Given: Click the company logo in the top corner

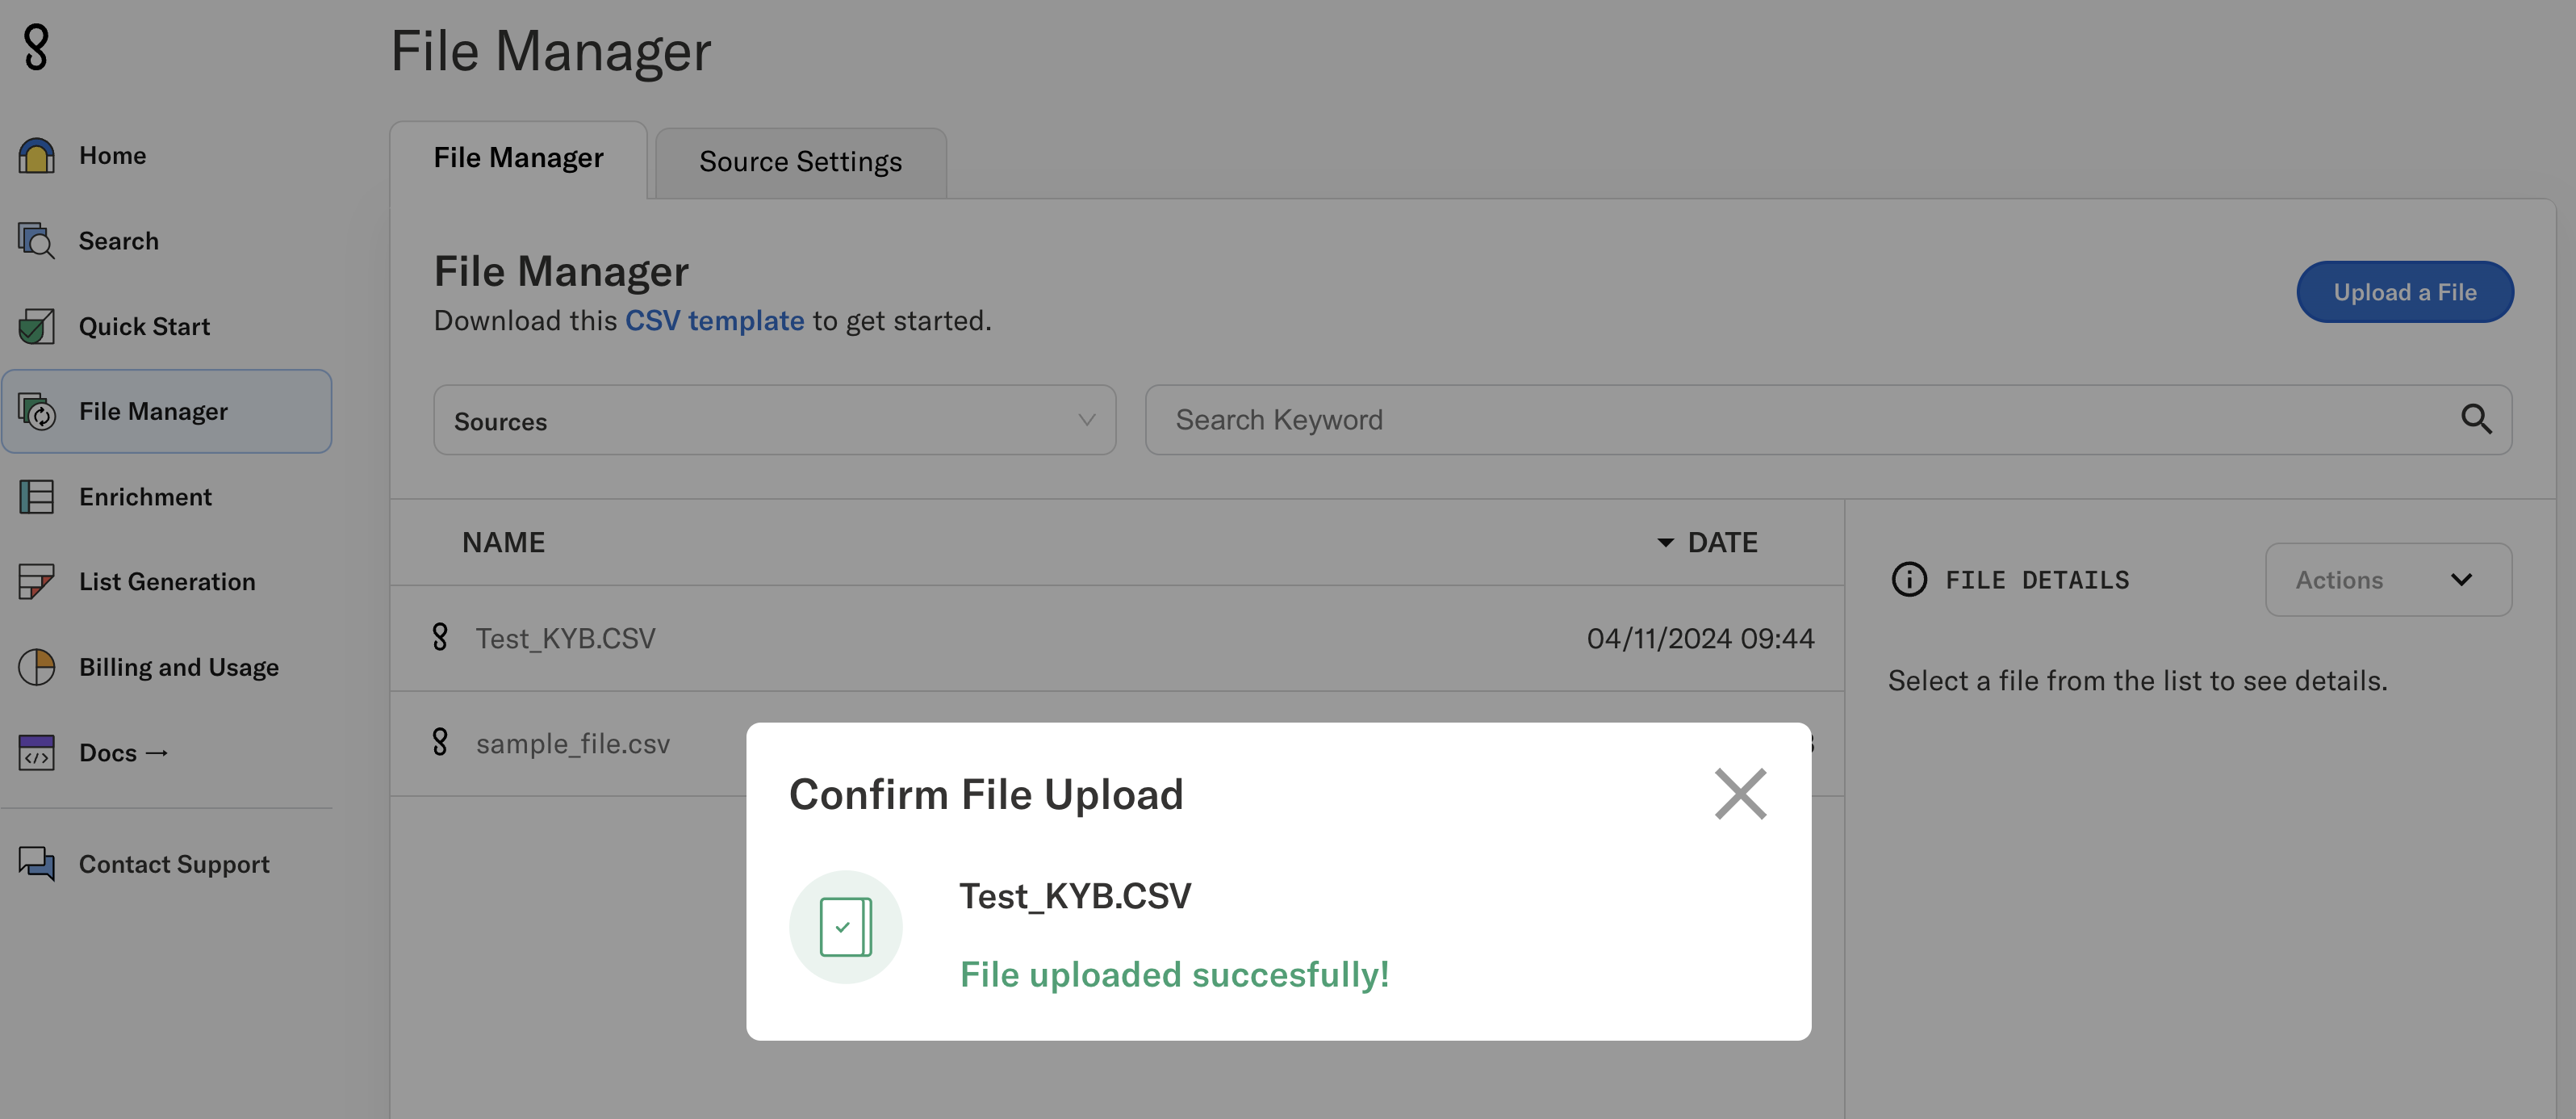Looking at the screenshot, I should (36, 48).
